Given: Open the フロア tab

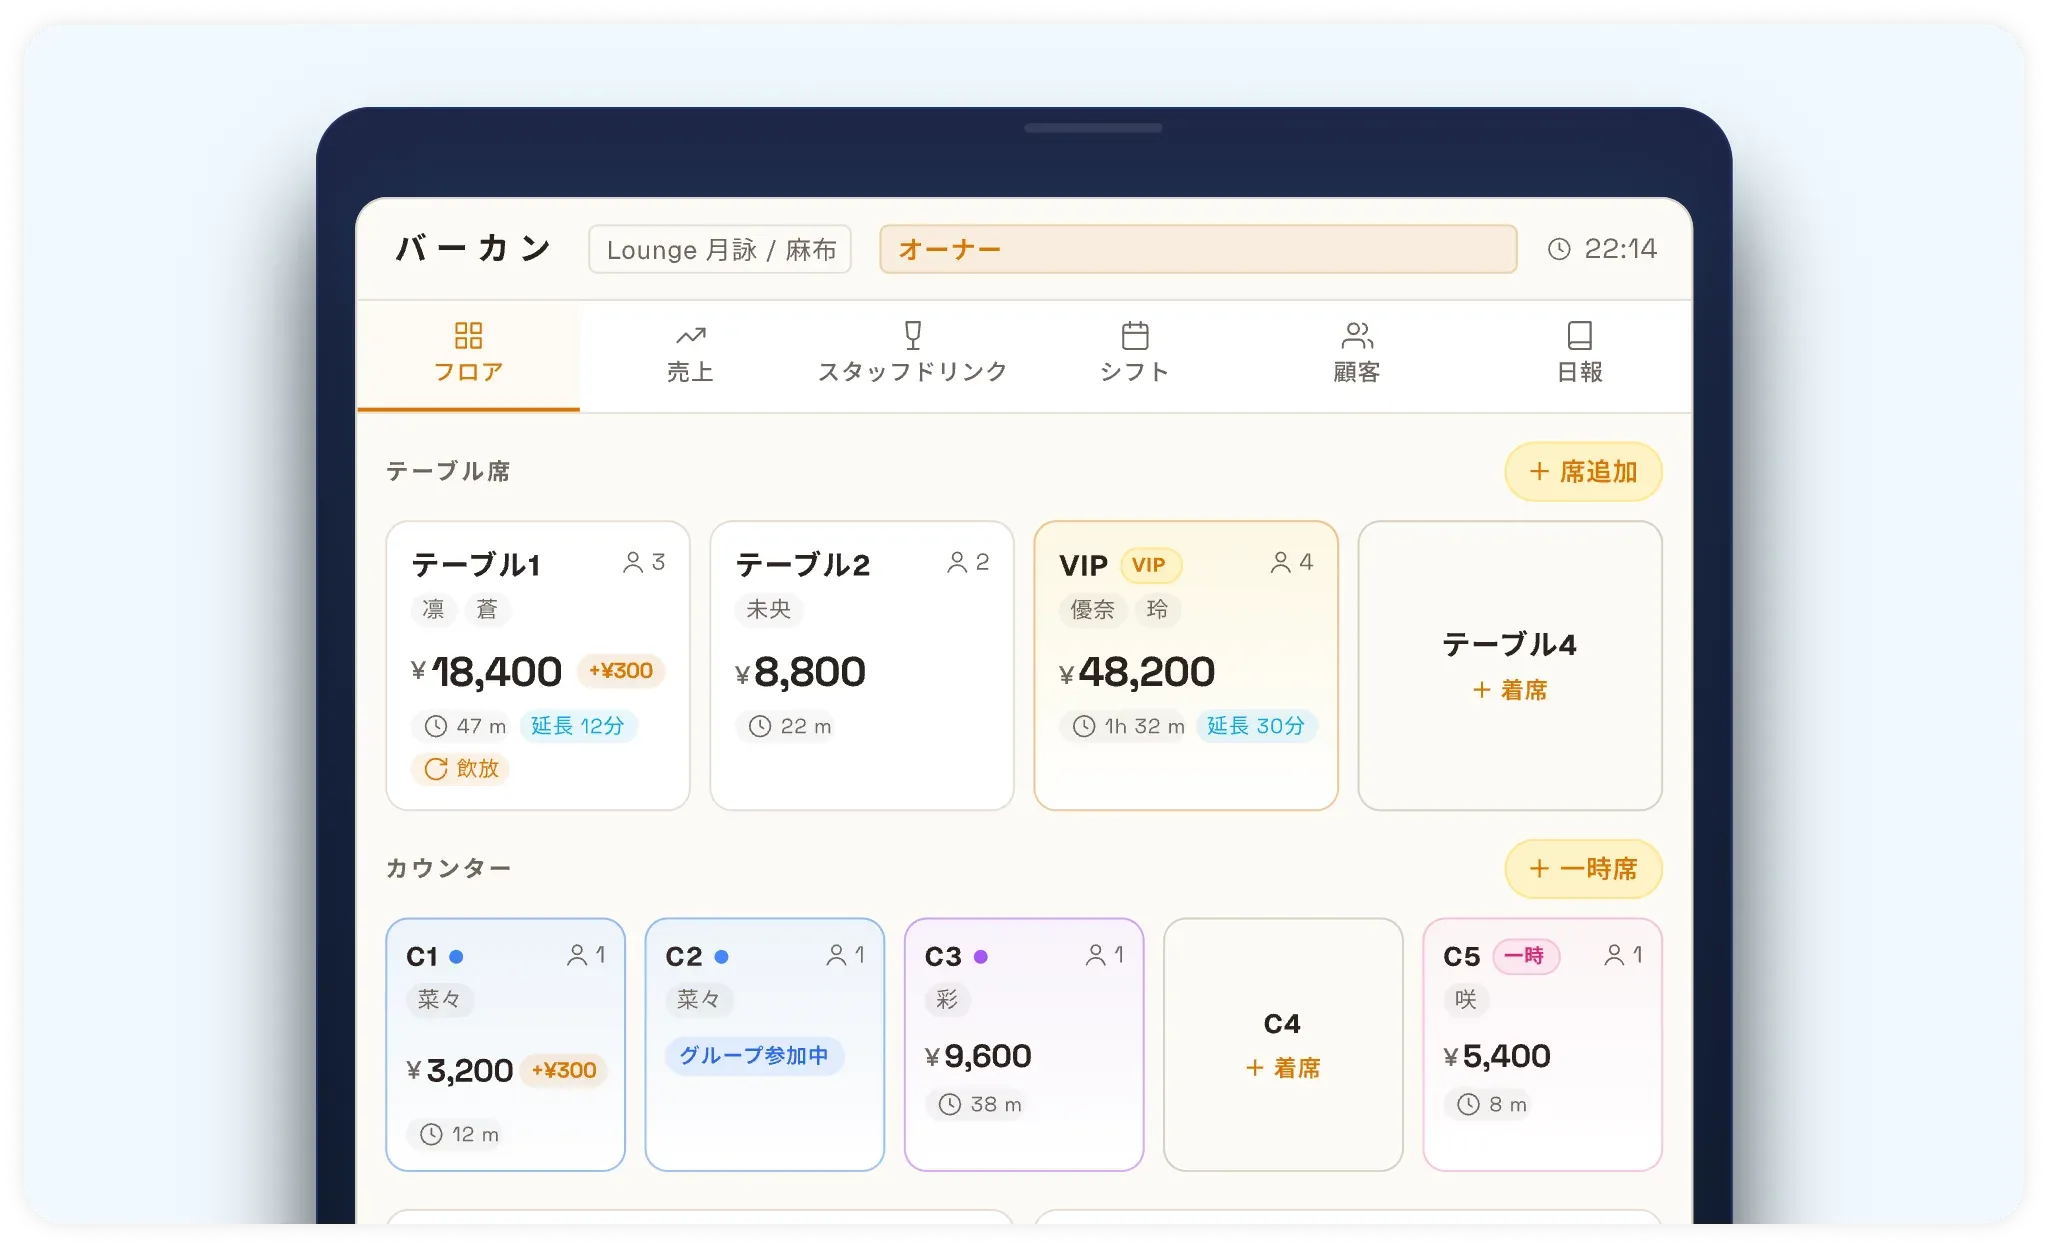Looking at the screenshot, I should (468, 354).
